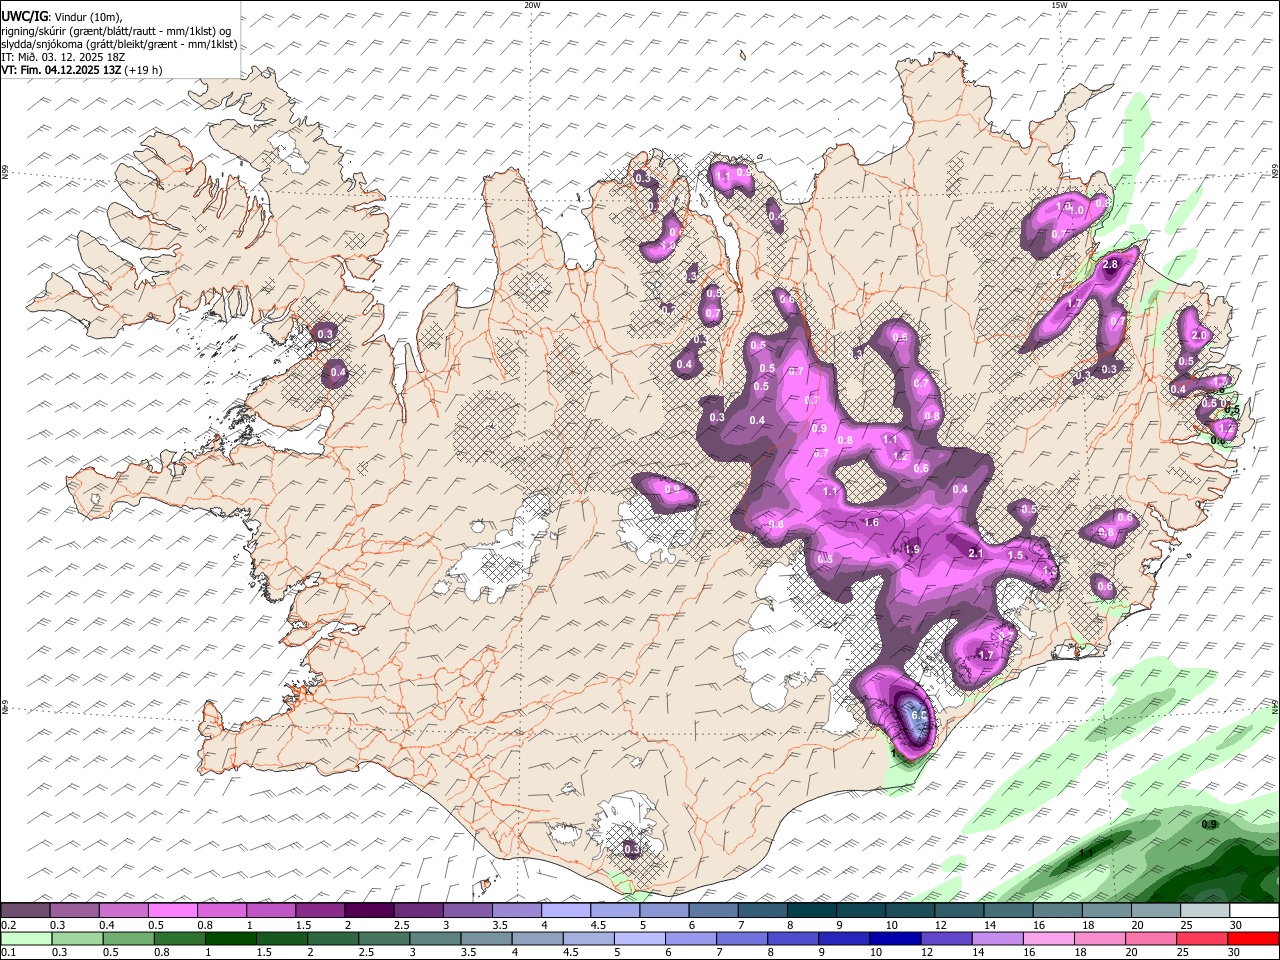Click the 'UWC/IG: Vindur (10m)' title text
Screen dimensions: 1280x960
pos(62,17)
